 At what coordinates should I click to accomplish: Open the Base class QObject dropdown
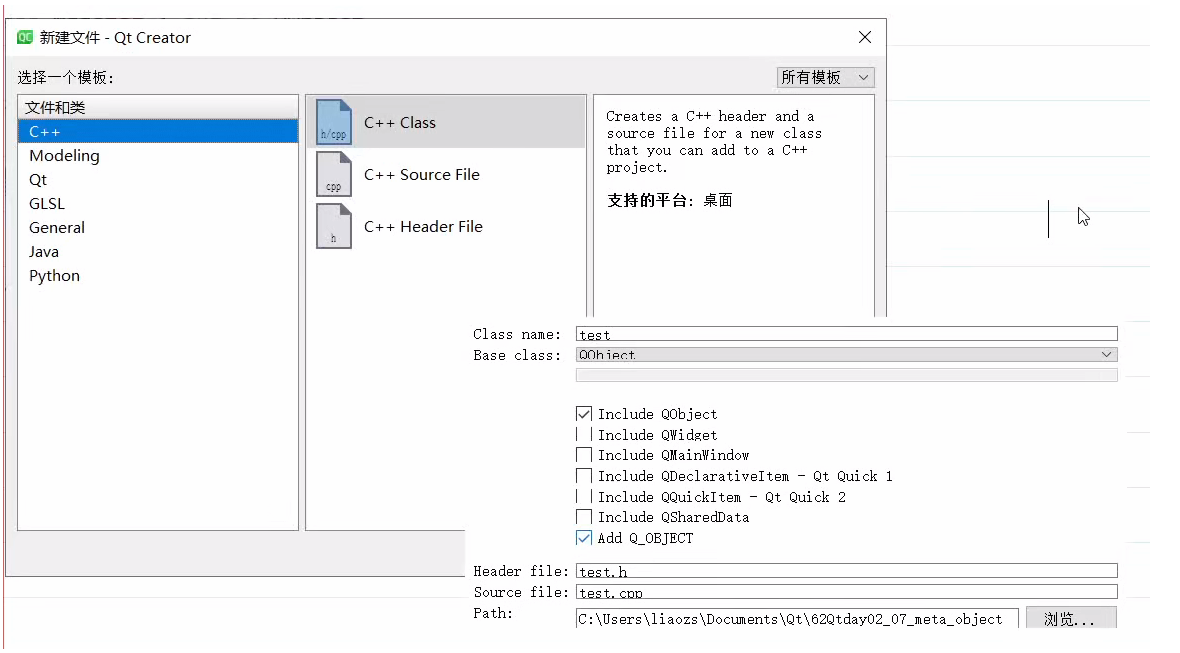point(847,355)
